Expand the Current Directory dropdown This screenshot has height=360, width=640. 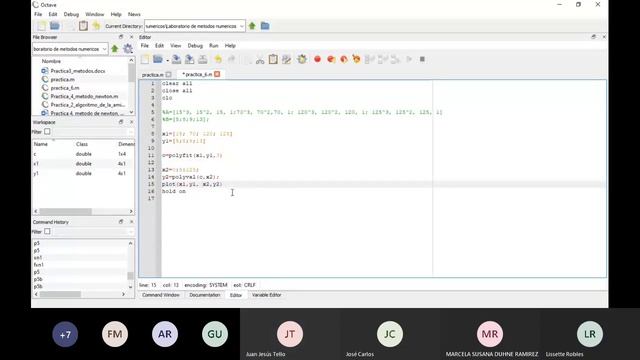241,26
